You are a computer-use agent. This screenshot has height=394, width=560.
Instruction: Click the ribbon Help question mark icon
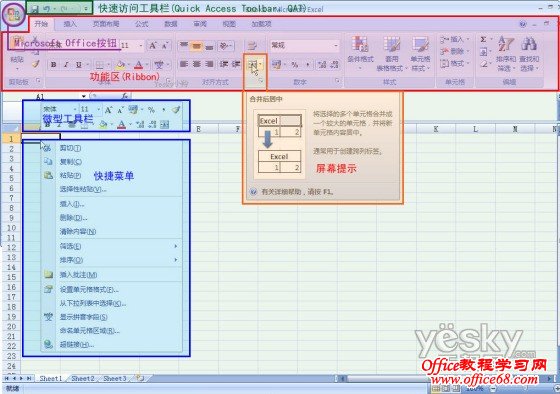click(522, 24)
